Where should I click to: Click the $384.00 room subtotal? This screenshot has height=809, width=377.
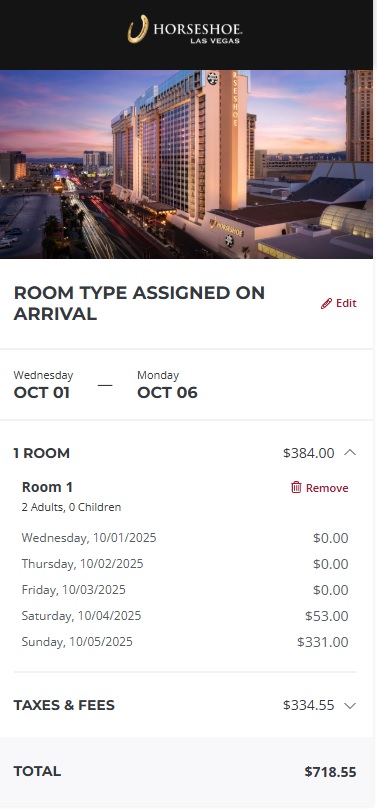308,453
